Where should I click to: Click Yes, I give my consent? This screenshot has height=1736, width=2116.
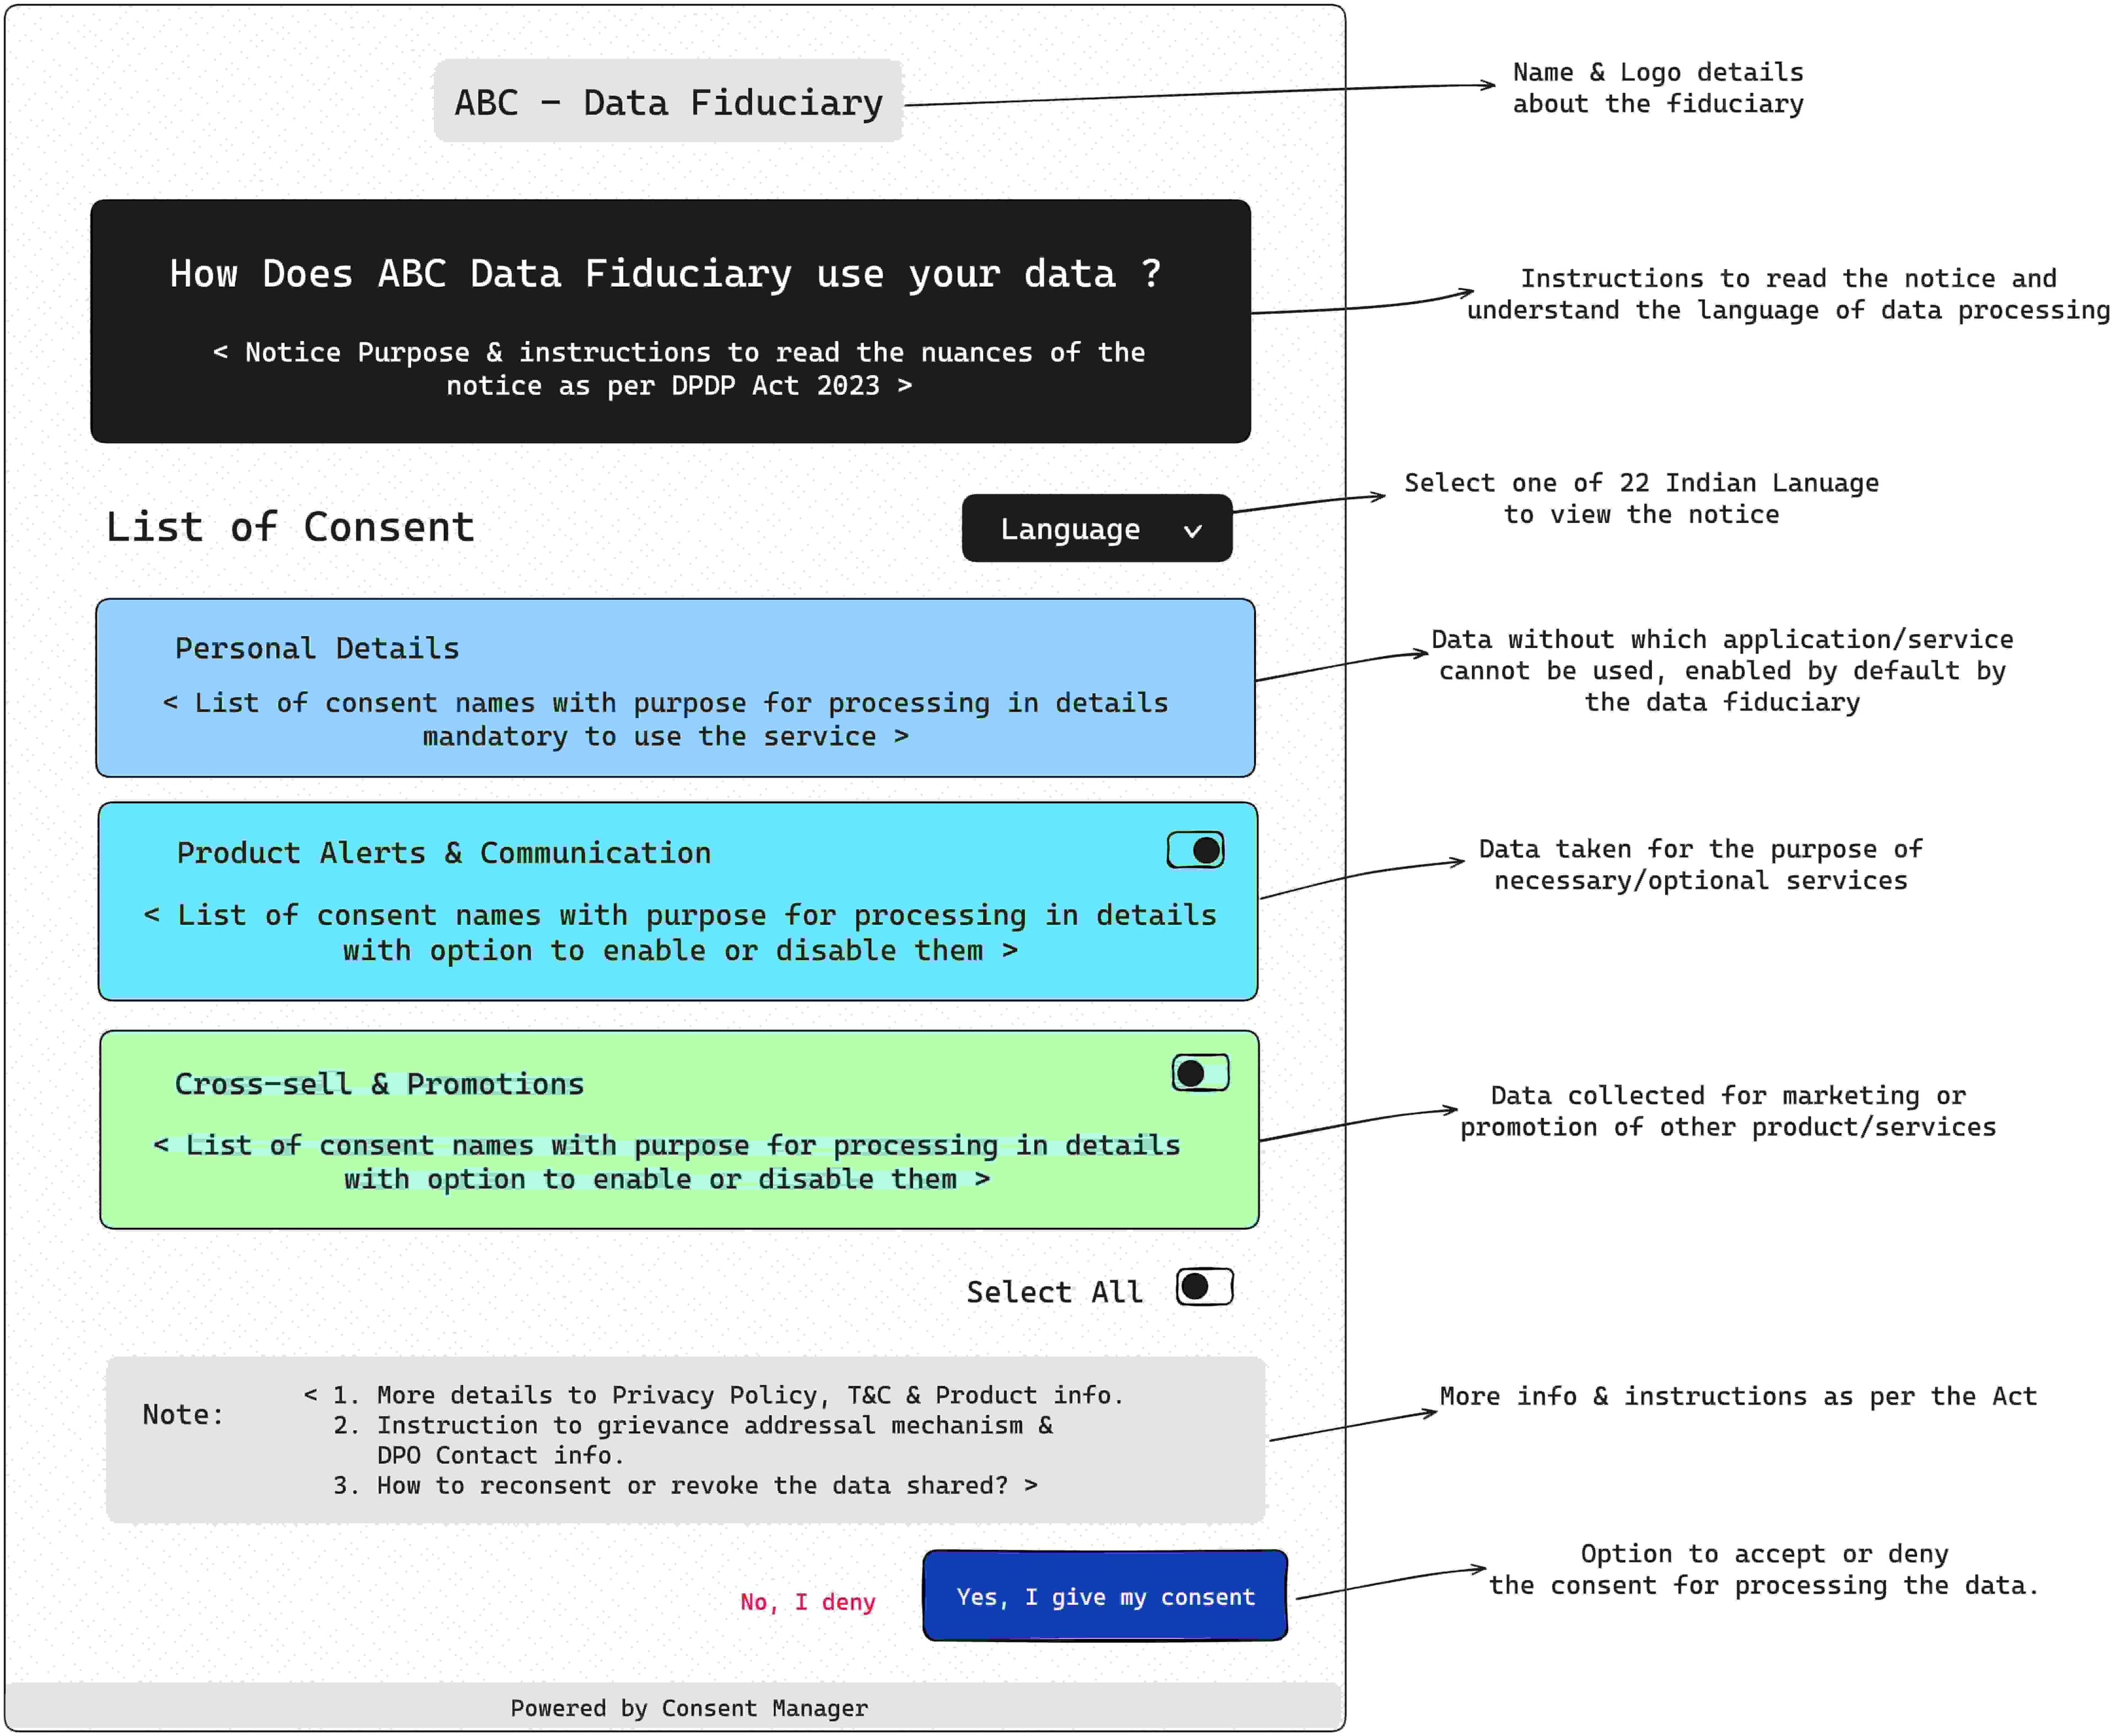(1105, 1596)
